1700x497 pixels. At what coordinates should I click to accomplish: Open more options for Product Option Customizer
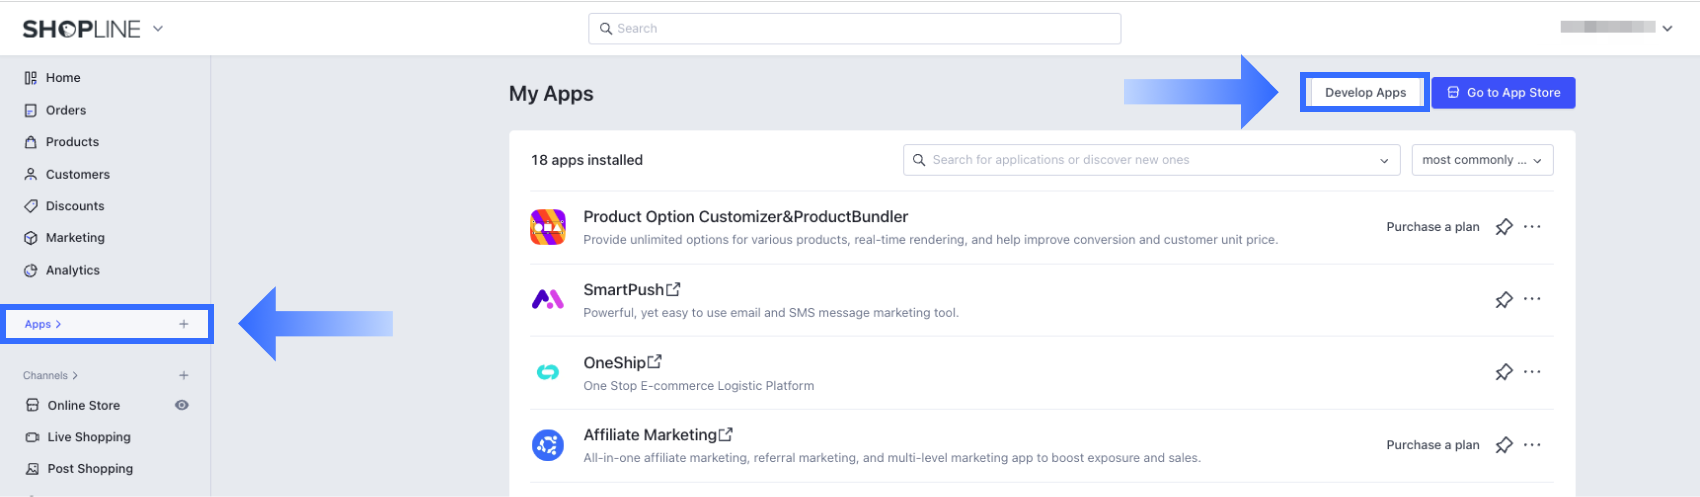click(1532, 227)
